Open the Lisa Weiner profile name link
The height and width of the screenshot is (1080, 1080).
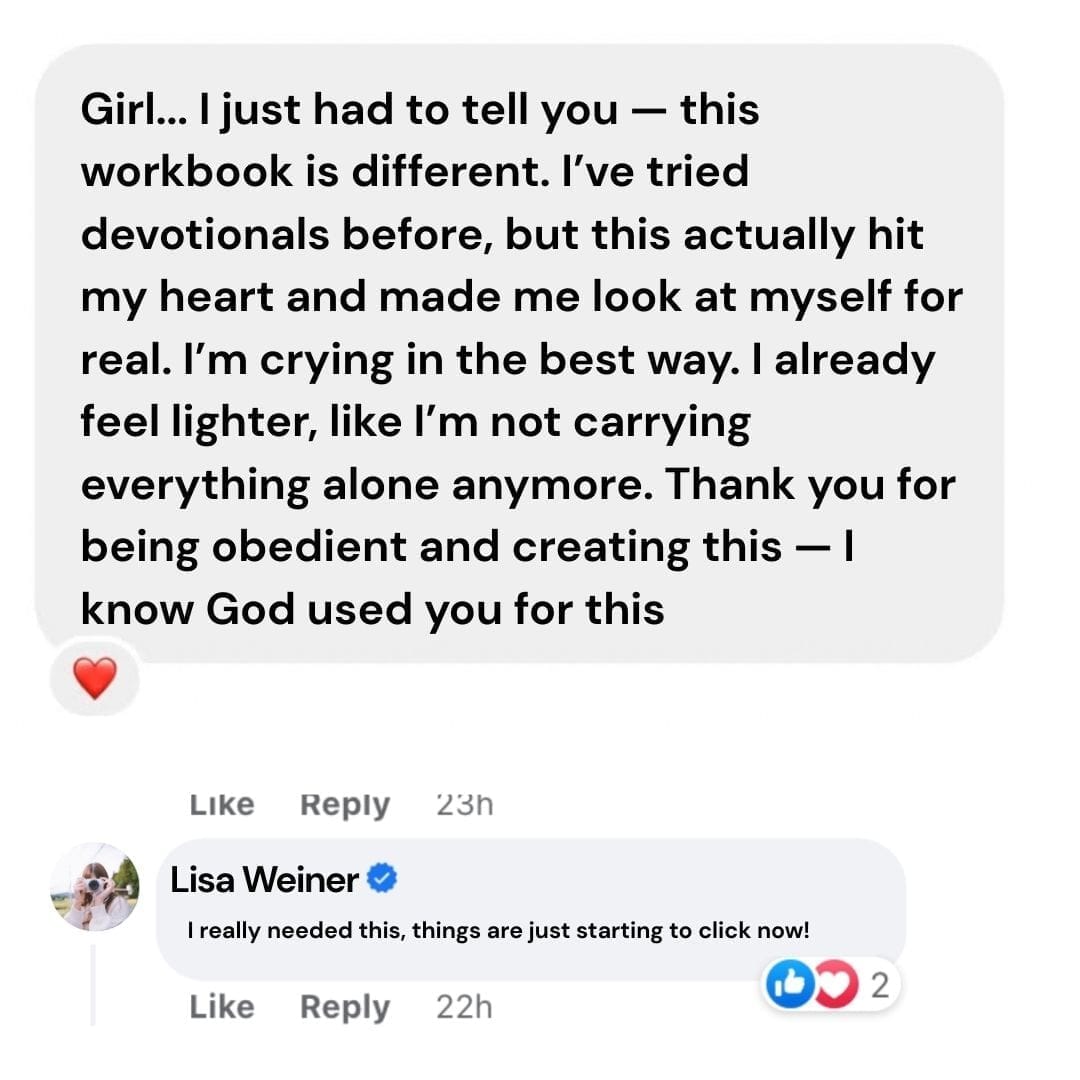pos(265,880)
